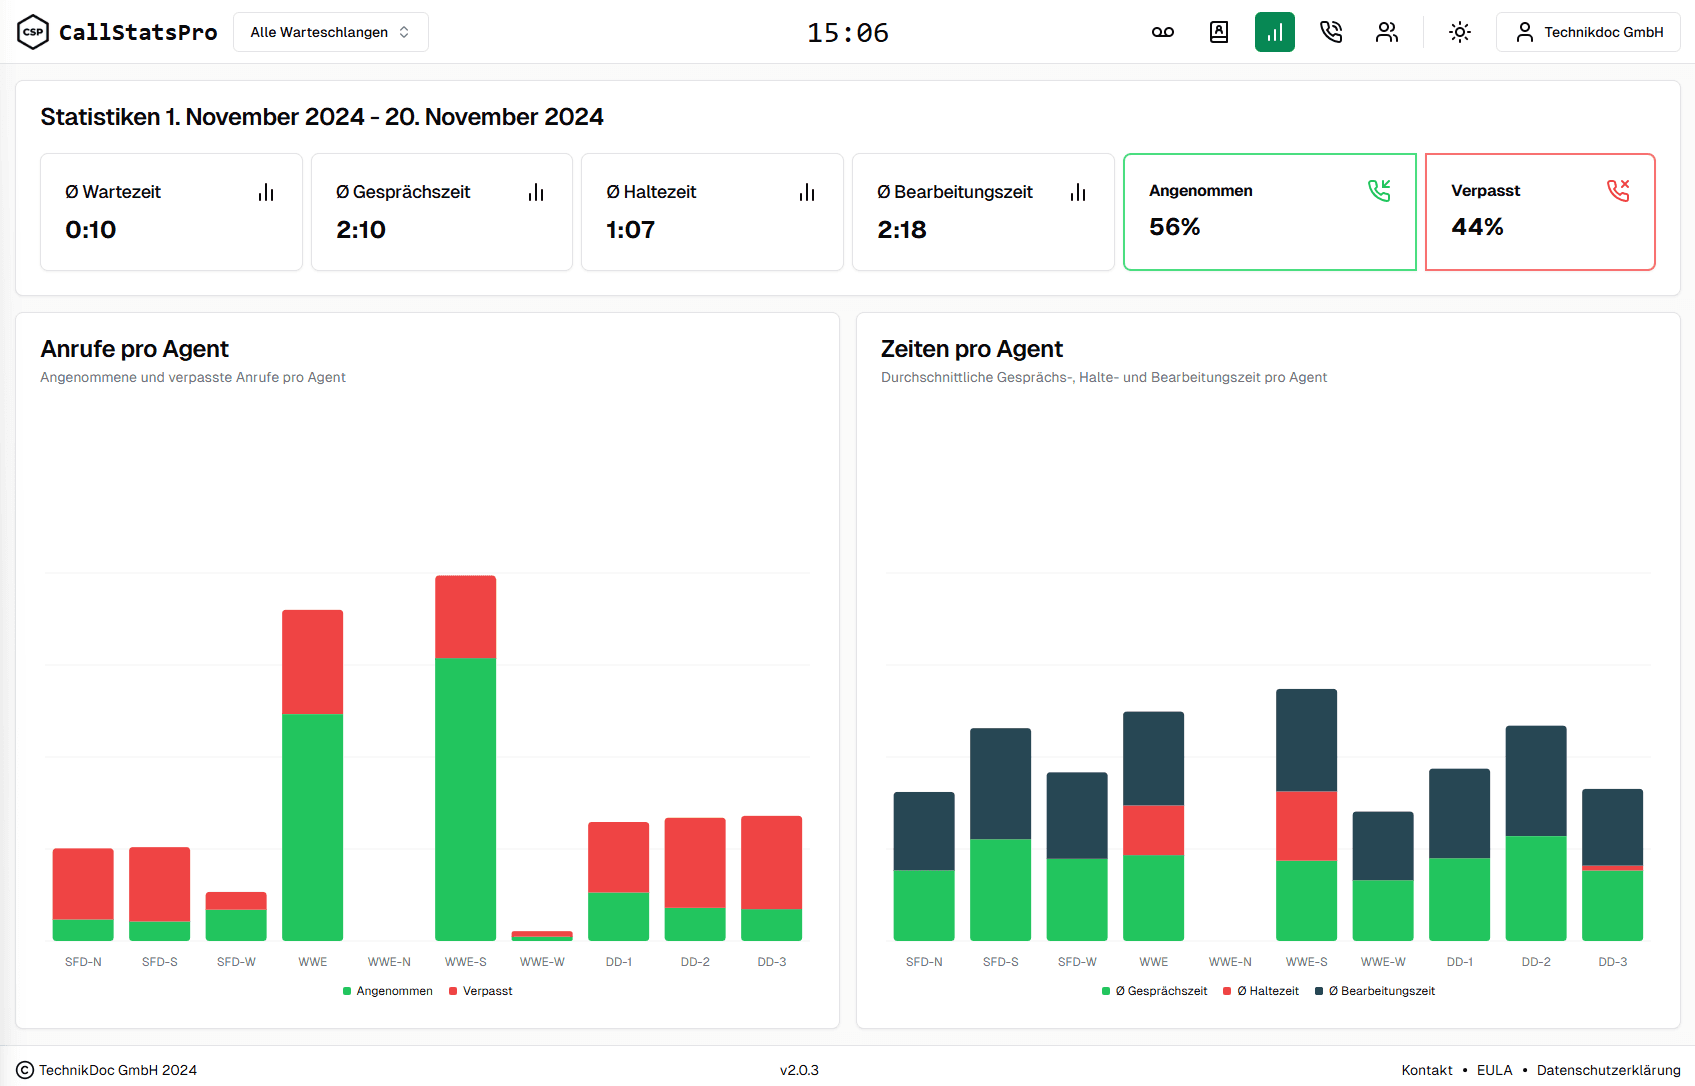Toggle Angenommen legend in calls chart
Viewport: 1695px width, 1086px height.
click(x=388, y=991)
